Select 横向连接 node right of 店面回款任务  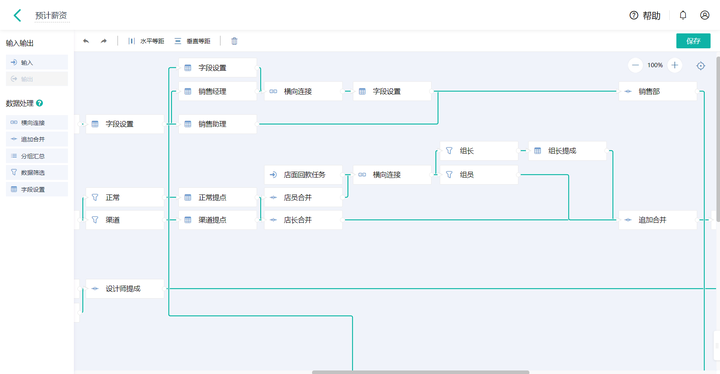pyautogui.click(x=392, y=175)
